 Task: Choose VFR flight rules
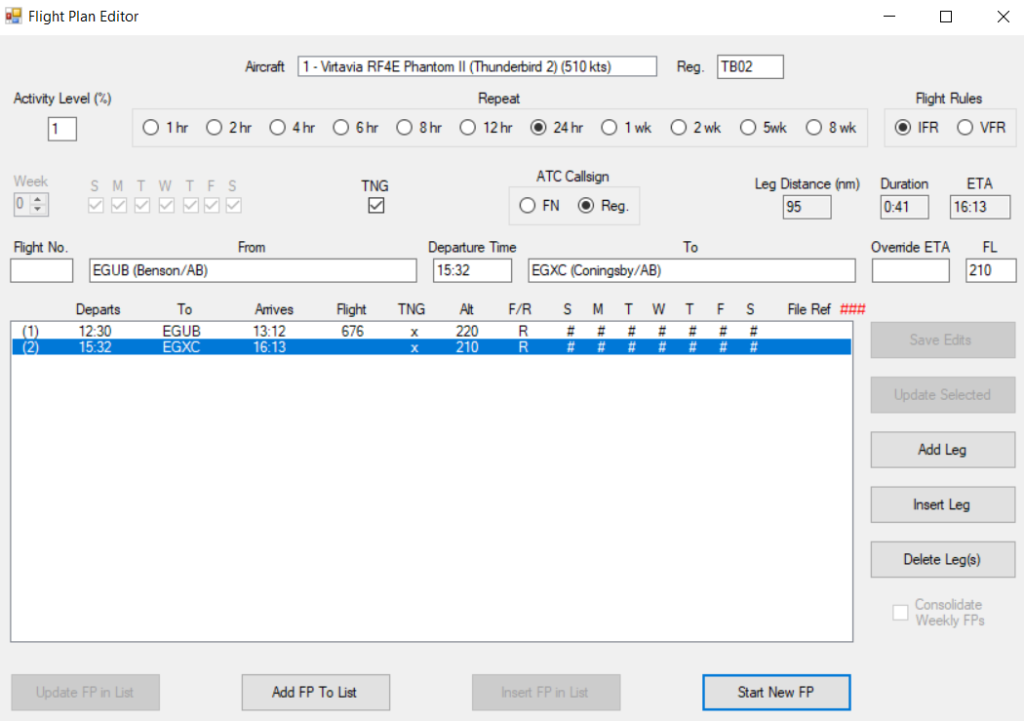click(966, 128)
